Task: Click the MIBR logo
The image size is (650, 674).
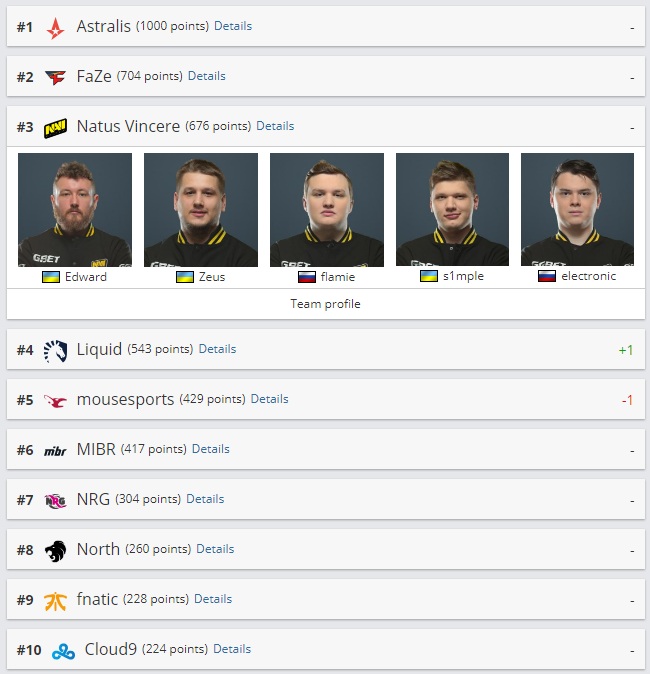Action: pos(55,451)
